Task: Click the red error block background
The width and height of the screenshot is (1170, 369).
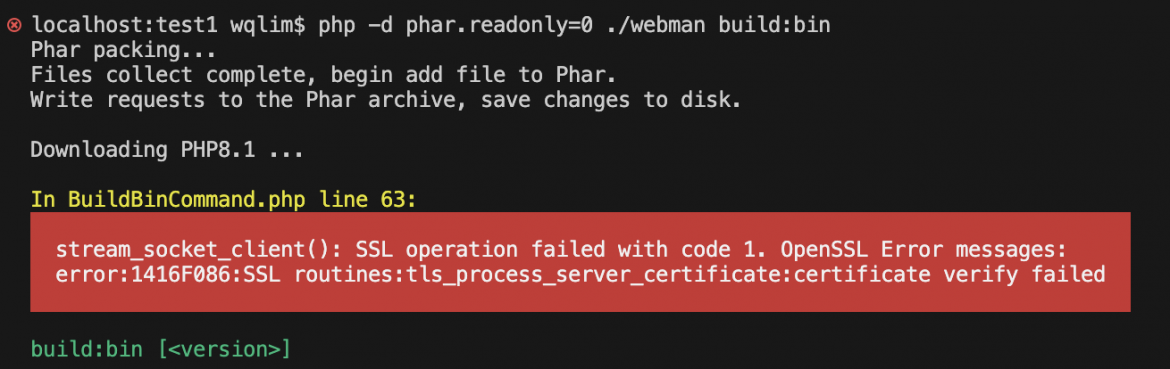Action: click(580, 262)
